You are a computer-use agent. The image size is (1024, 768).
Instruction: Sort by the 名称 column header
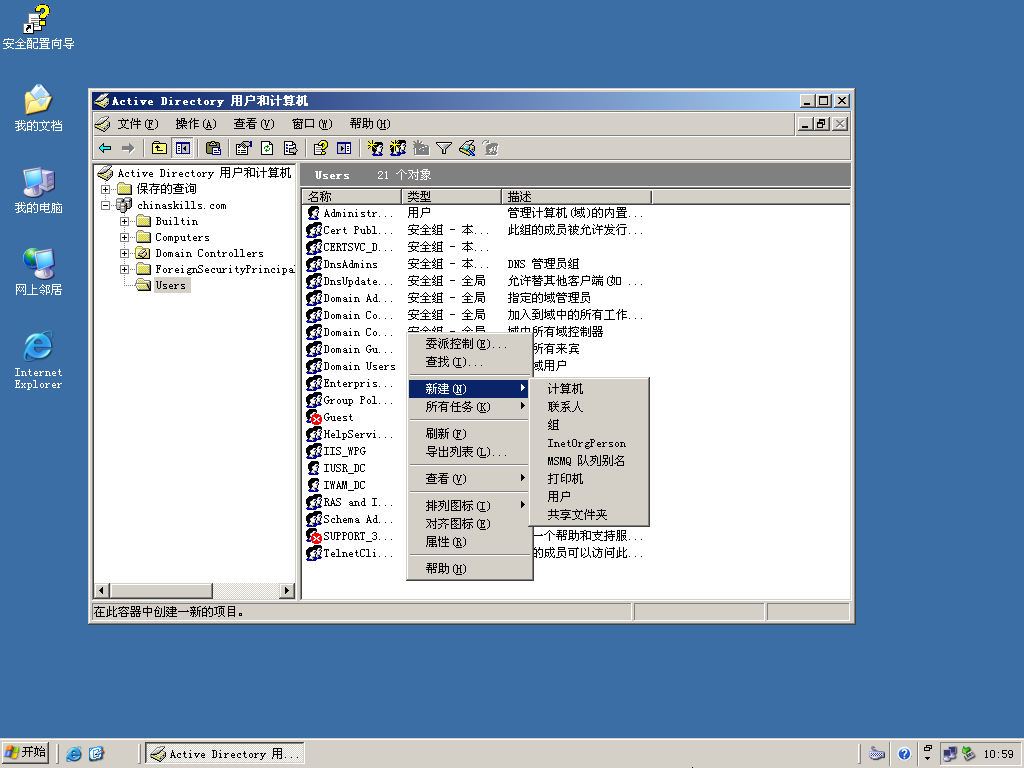coord(352,197)
